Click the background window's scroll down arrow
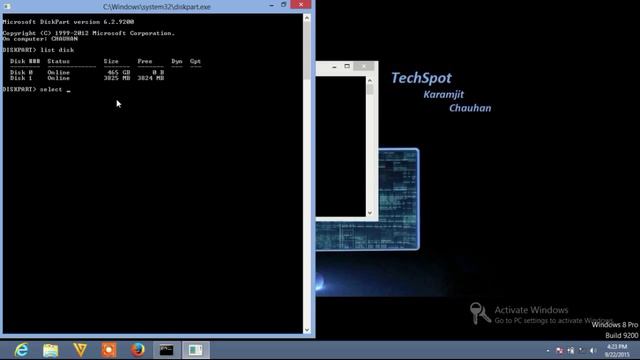640x360 pixels. (370, 213)
